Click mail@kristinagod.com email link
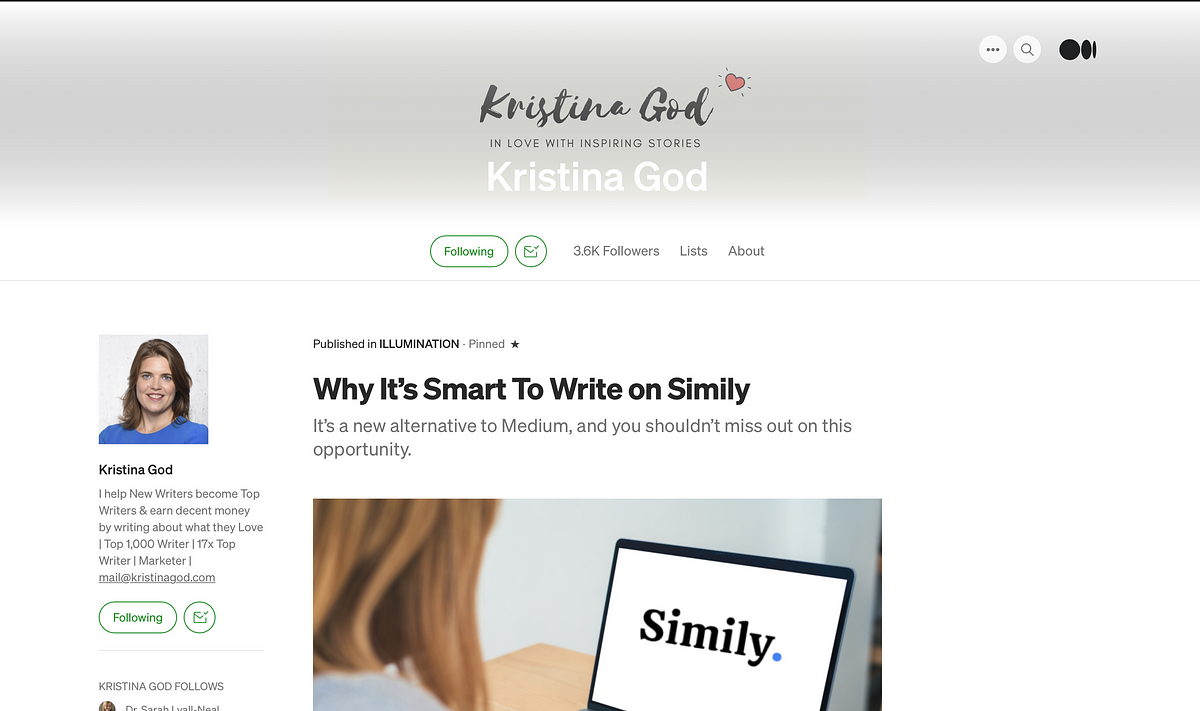 157,577
